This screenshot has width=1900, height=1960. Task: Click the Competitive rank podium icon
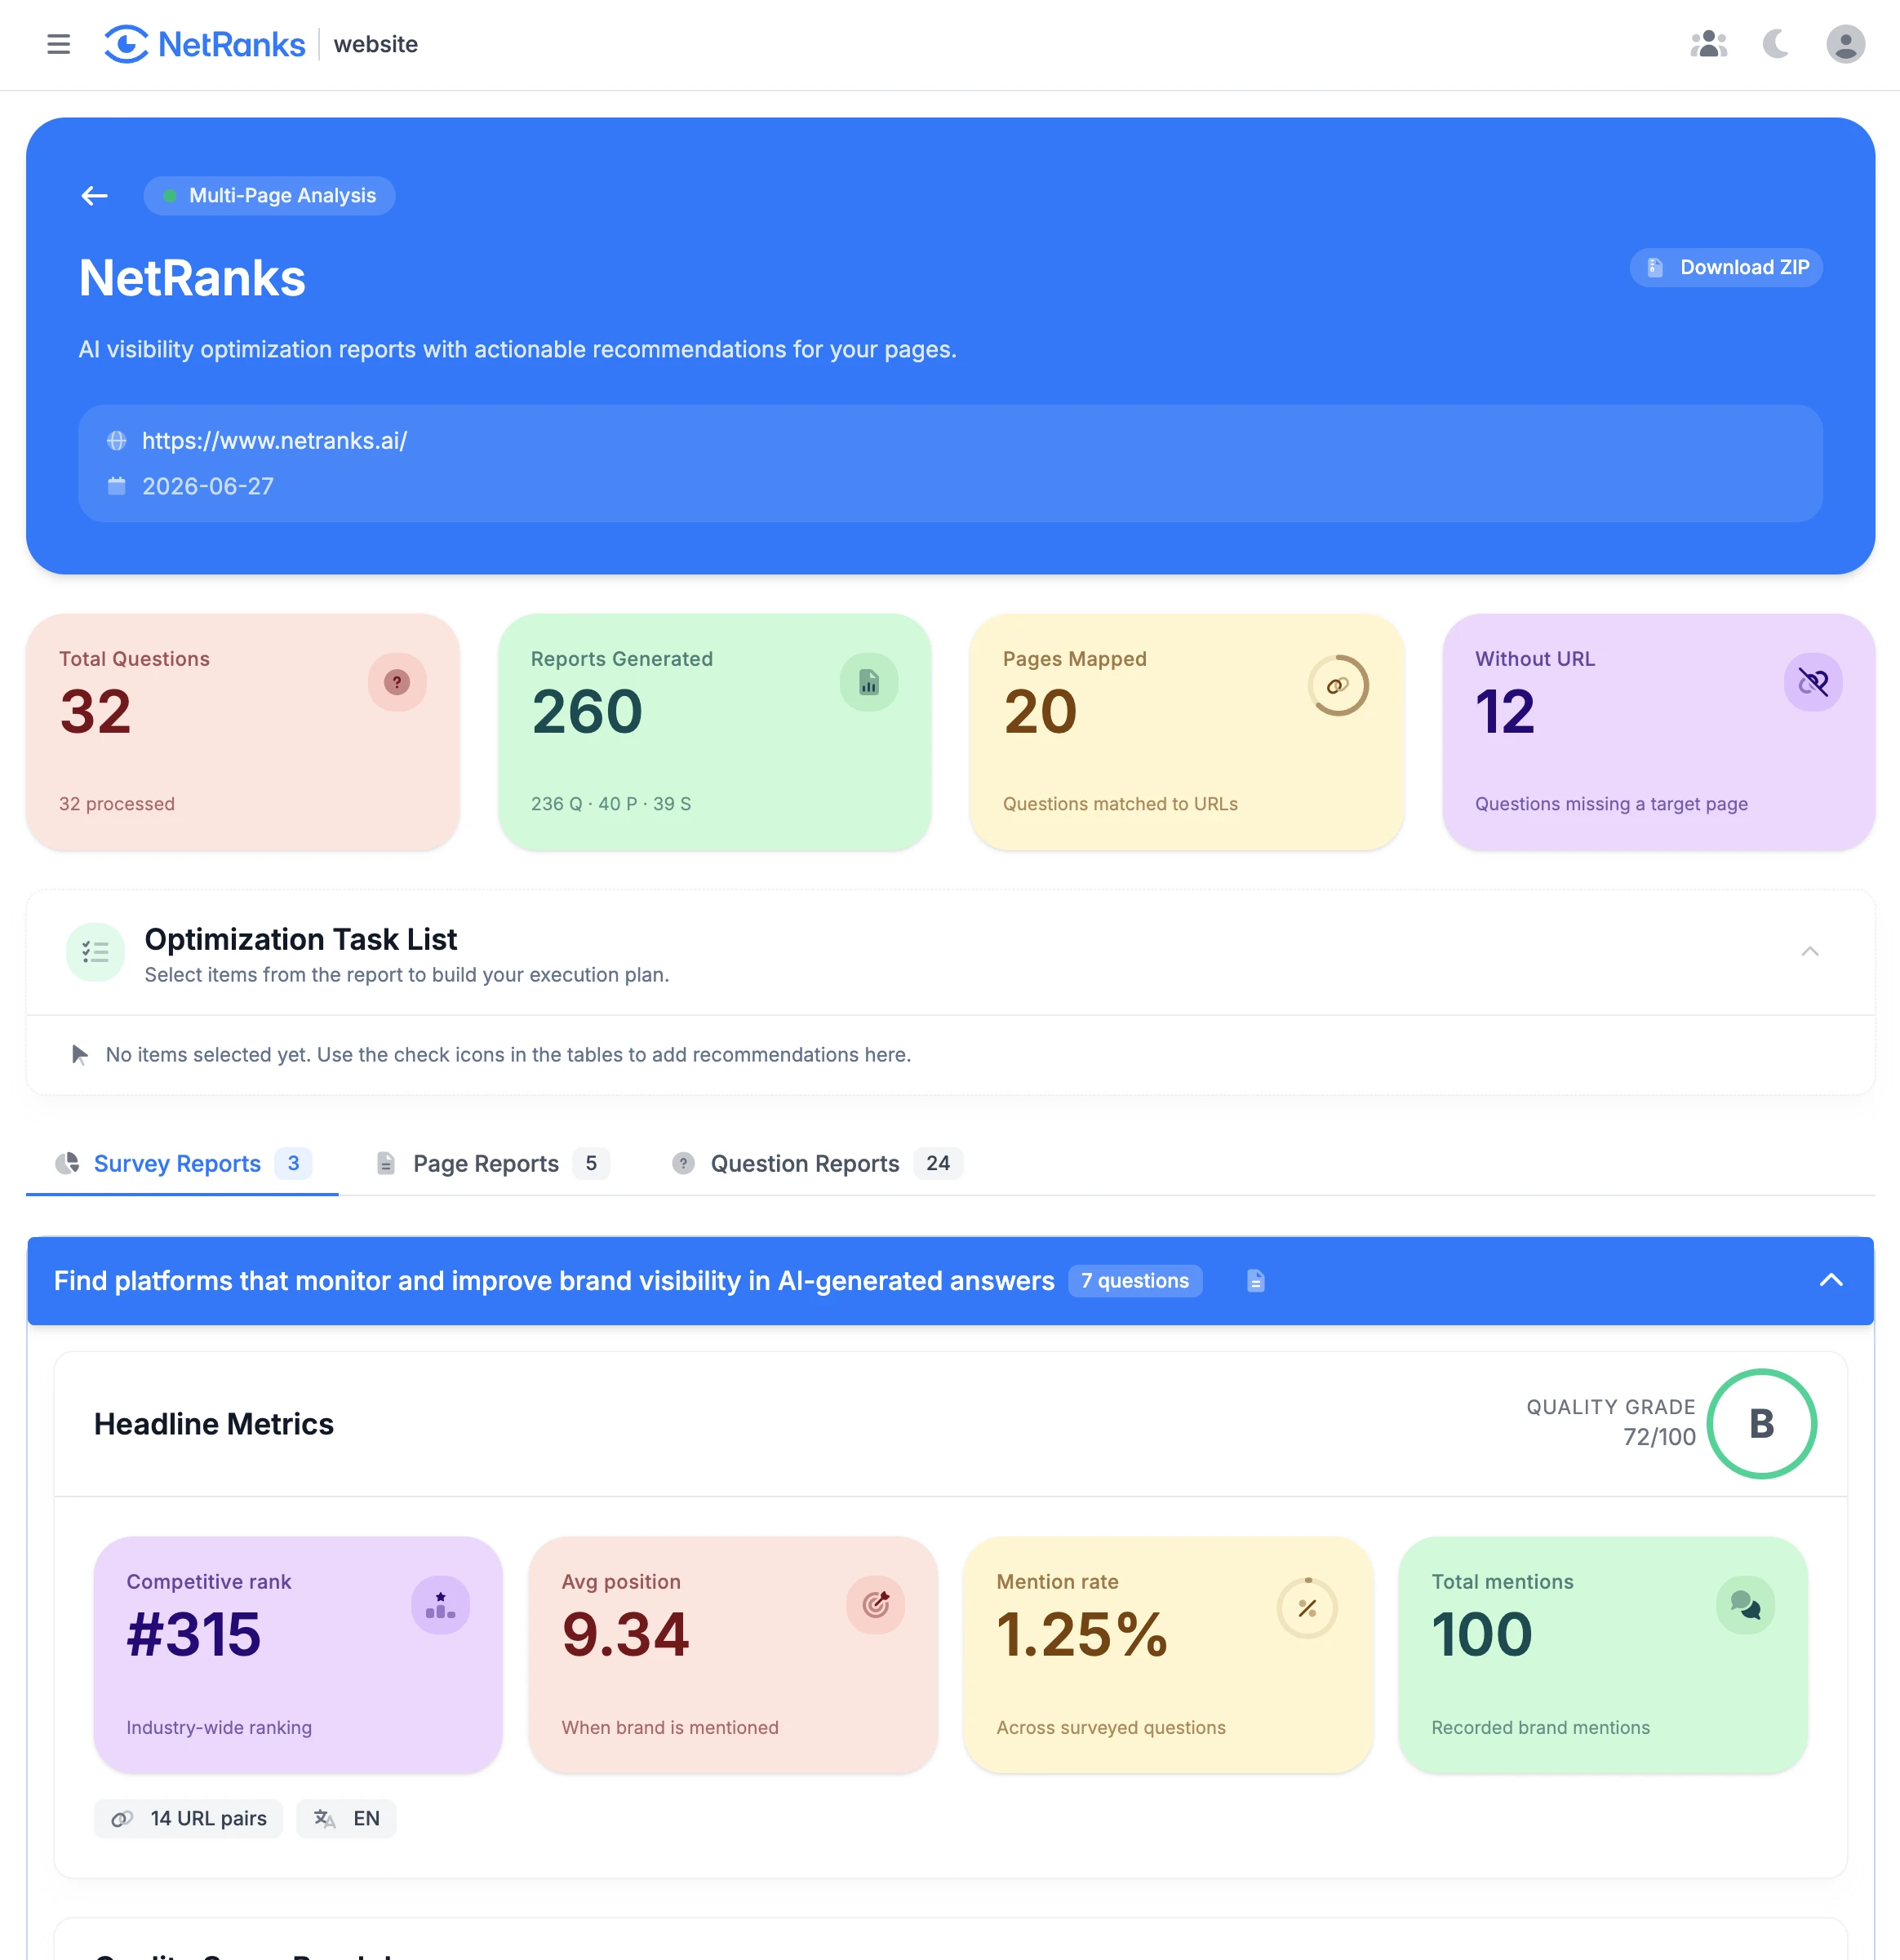click(440, 1605)
